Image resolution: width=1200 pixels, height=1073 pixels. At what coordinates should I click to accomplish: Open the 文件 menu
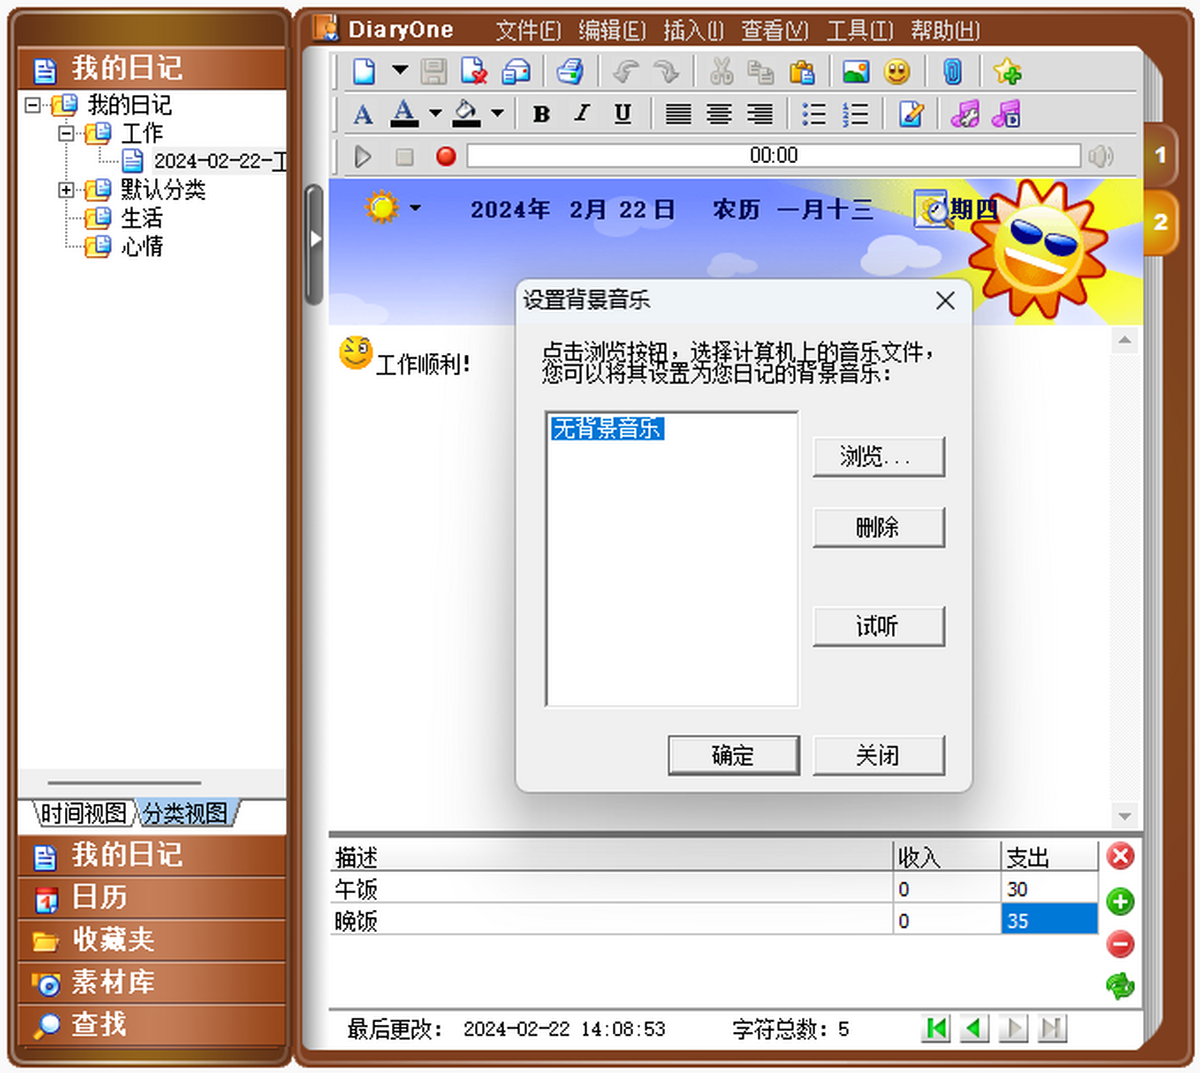pyautogui.click(x=528, y=31)
